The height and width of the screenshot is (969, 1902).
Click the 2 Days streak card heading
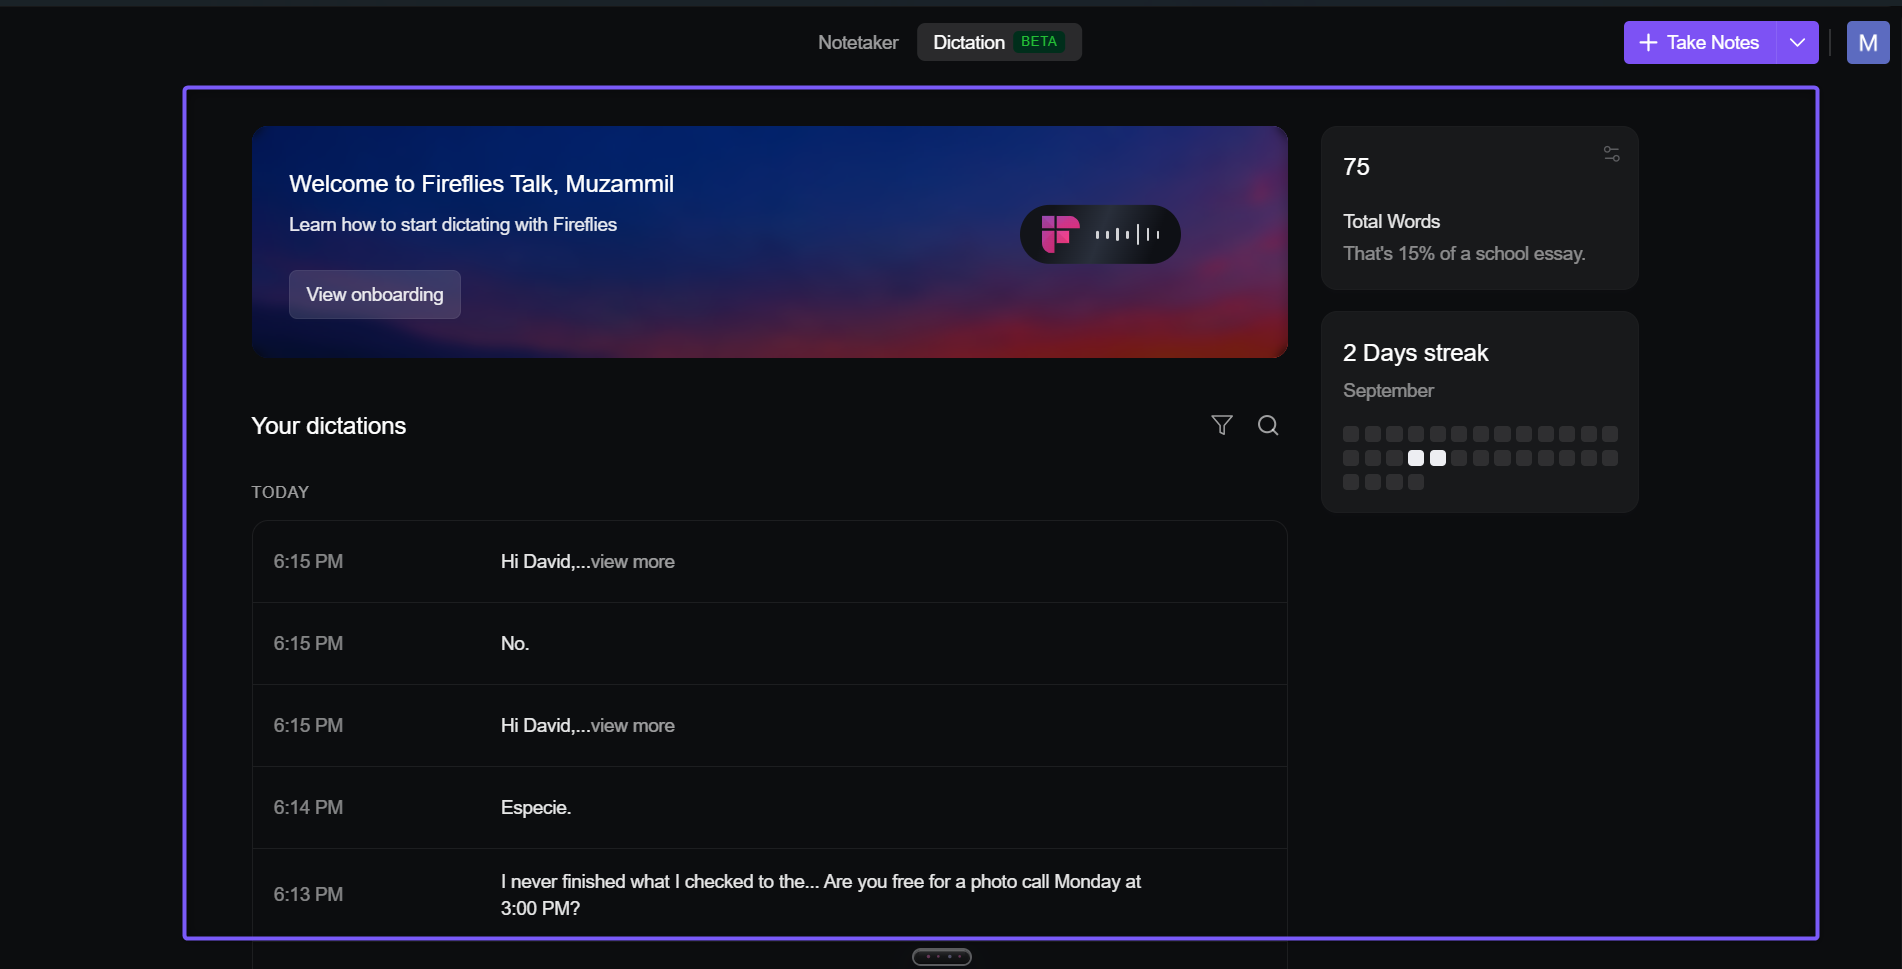[x=1415, y=353]
